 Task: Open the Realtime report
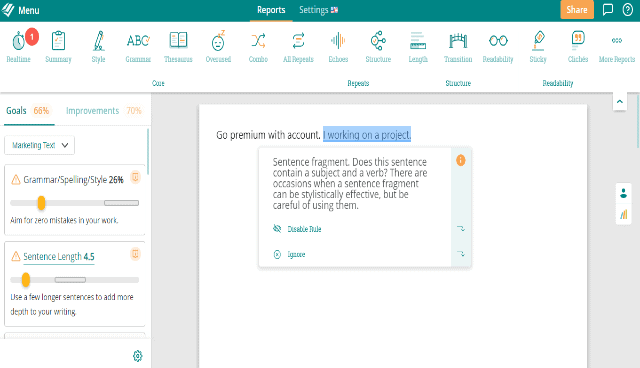19,46
